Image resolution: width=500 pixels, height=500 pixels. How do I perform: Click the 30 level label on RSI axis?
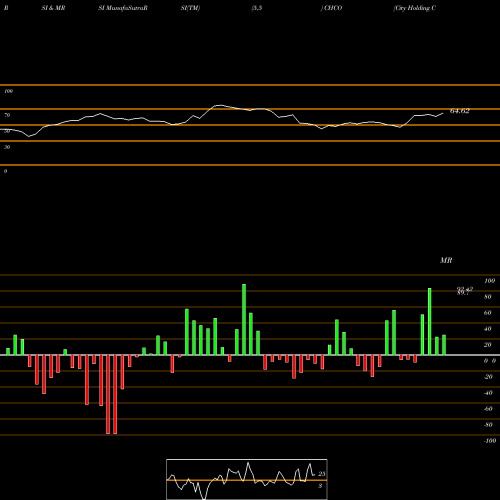coord(7,147)
